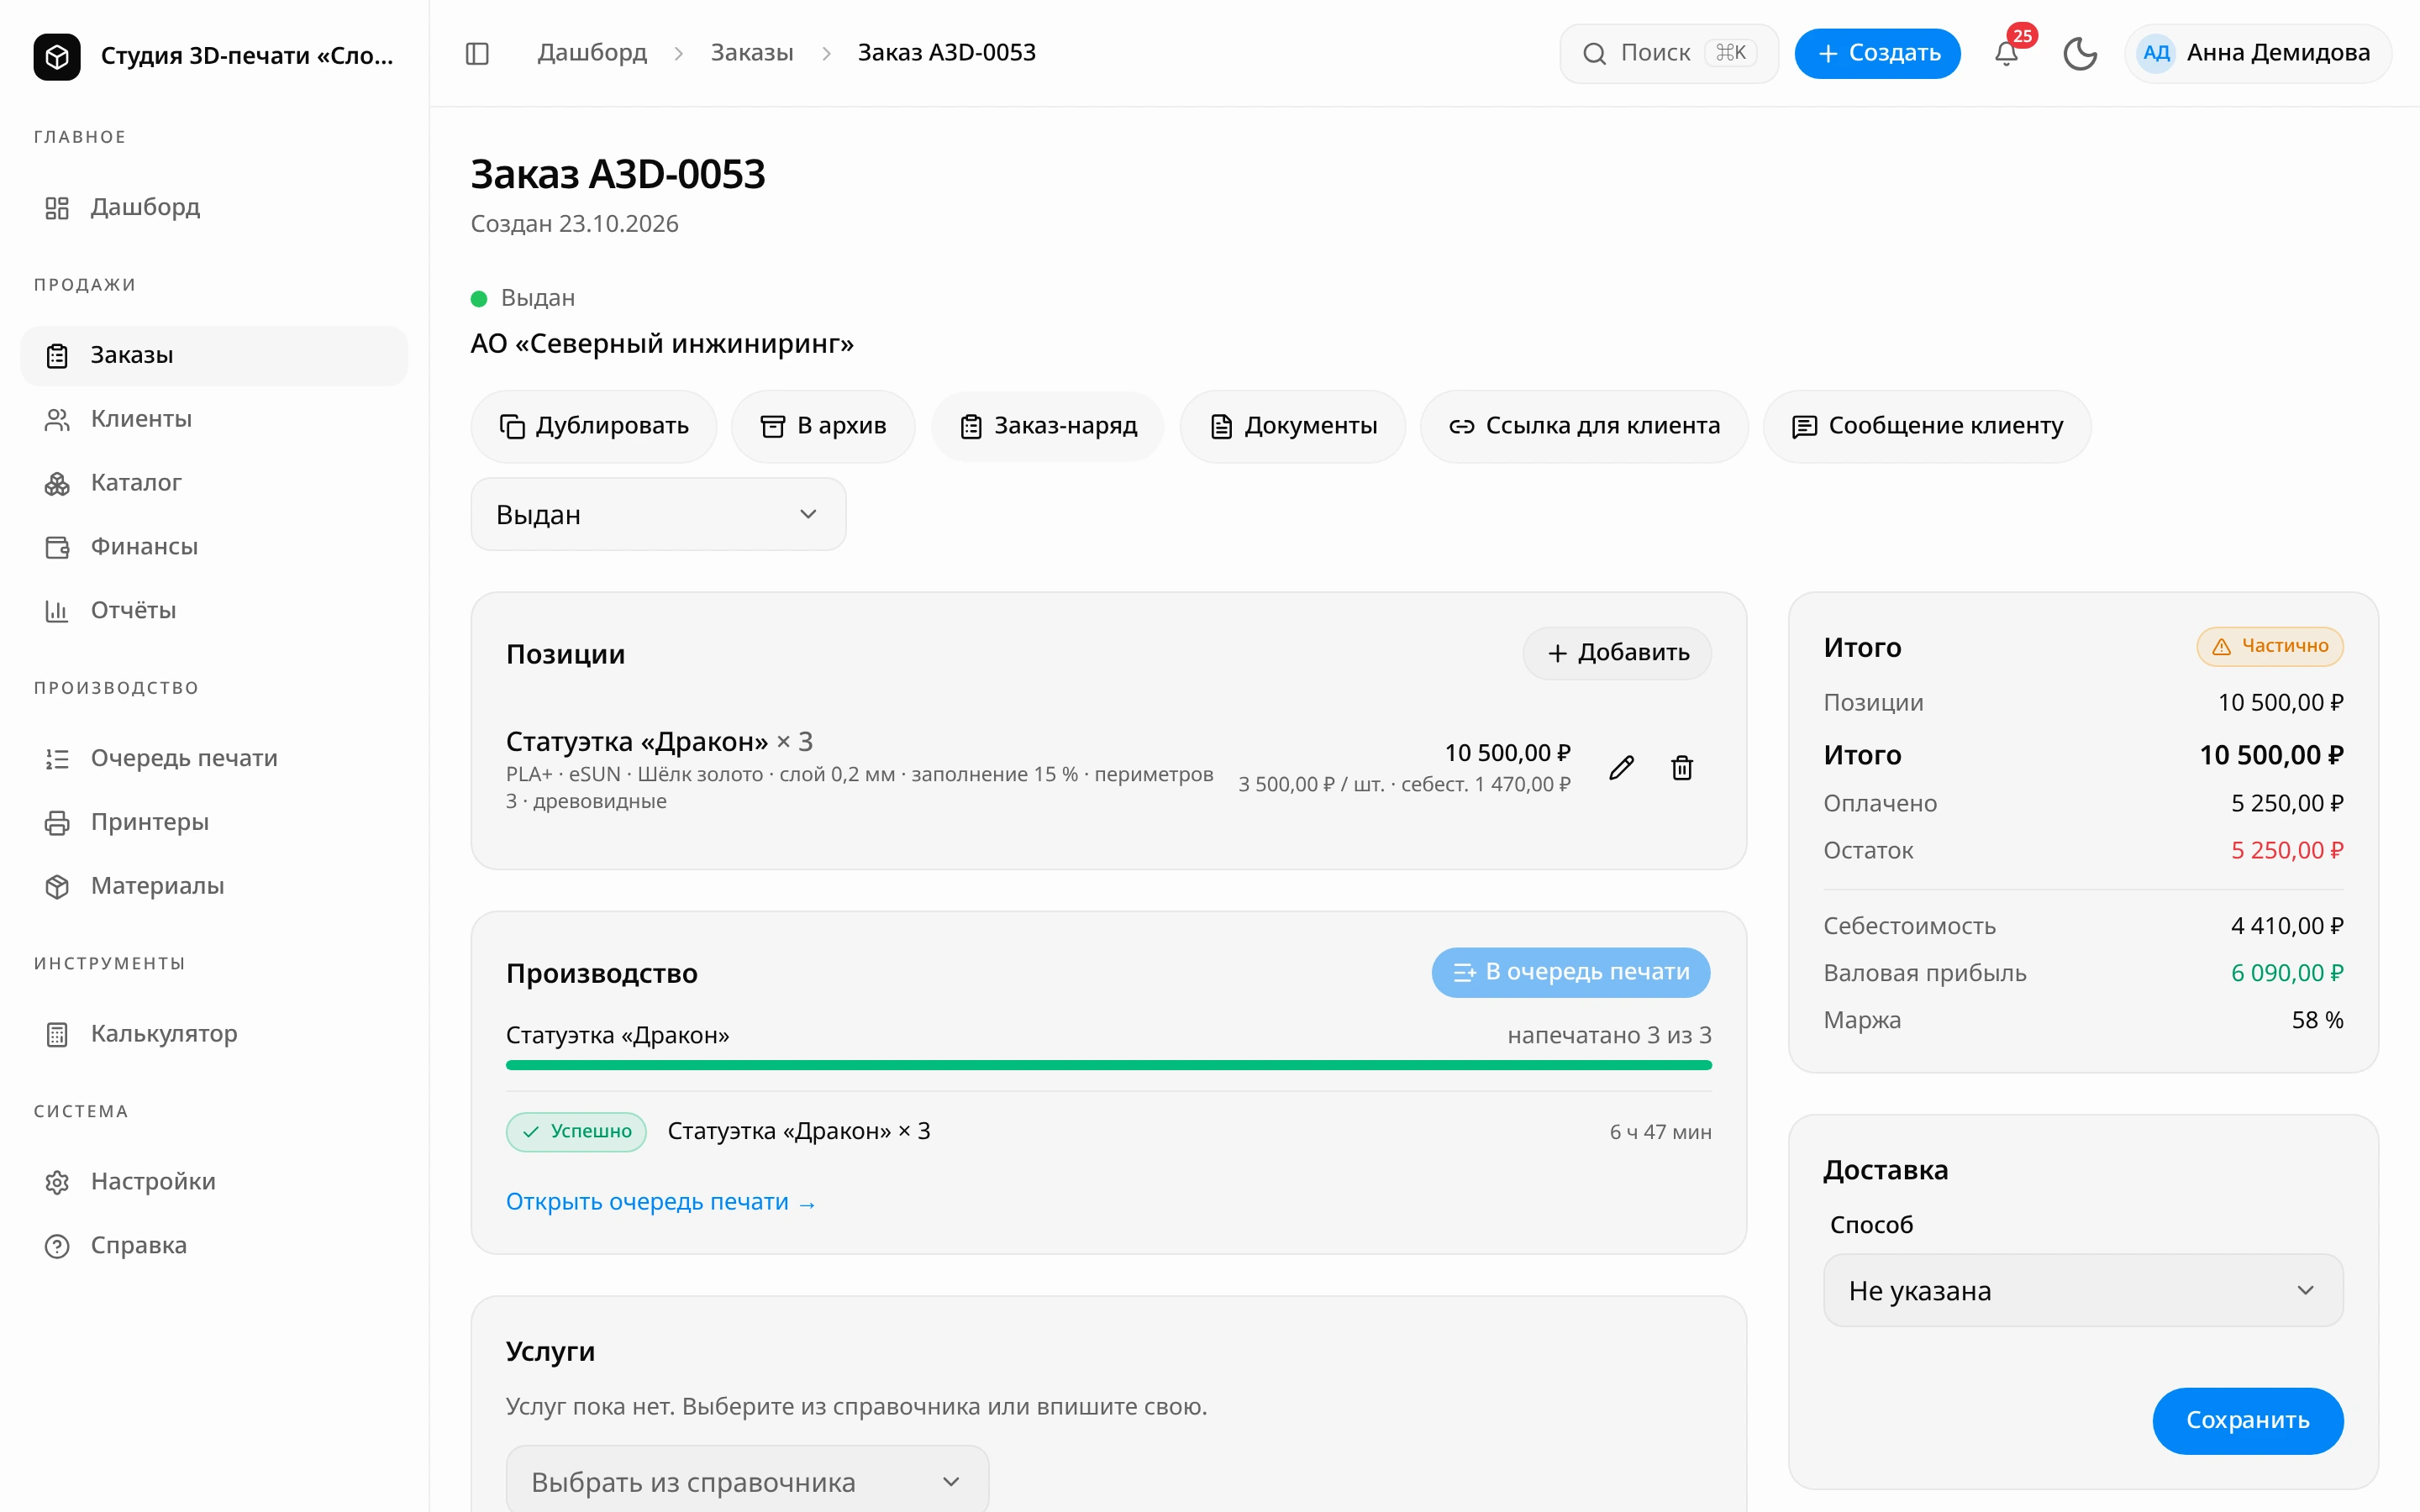Add a position with Добавить
This screenshot has height=1512, width=2420.
click(1617, 653)
